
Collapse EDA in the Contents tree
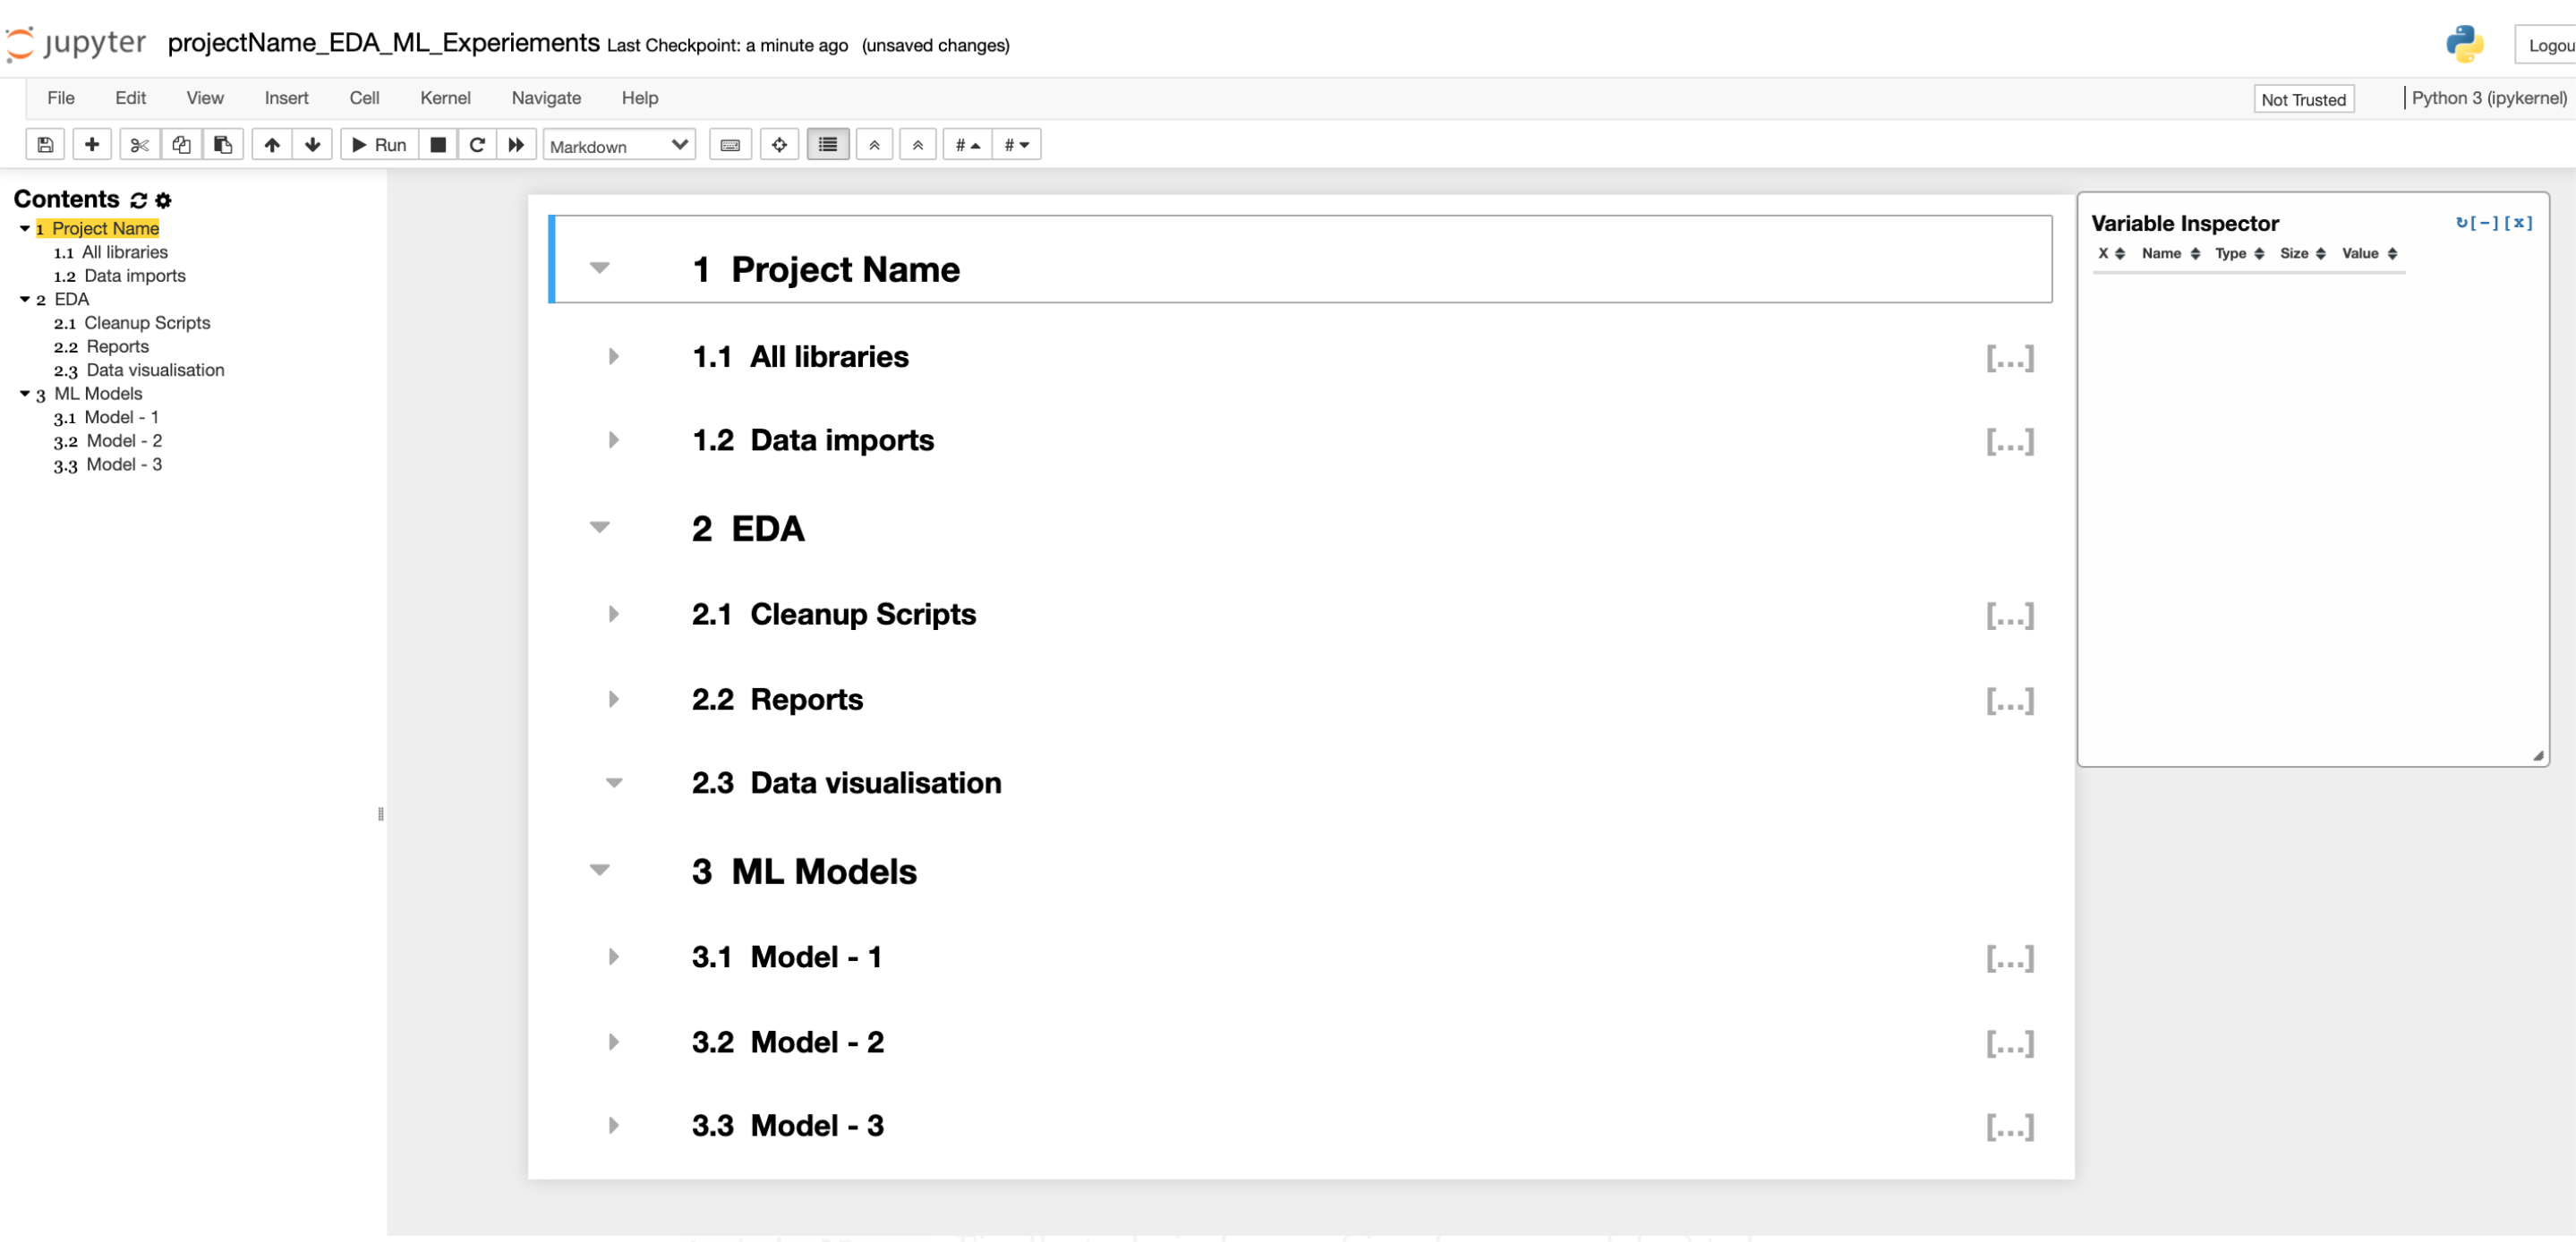[x=25, y=299]
